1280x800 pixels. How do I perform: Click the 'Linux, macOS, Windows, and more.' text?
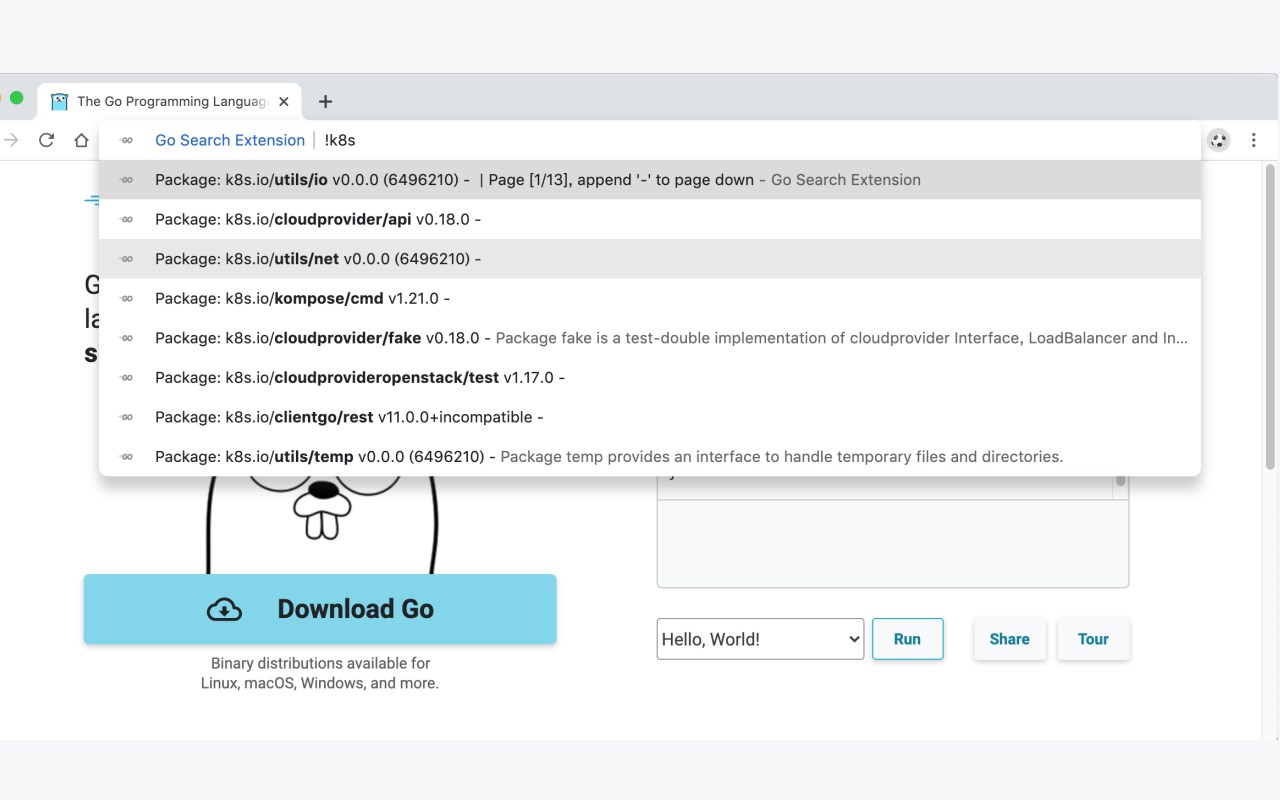tap(320, 684)
